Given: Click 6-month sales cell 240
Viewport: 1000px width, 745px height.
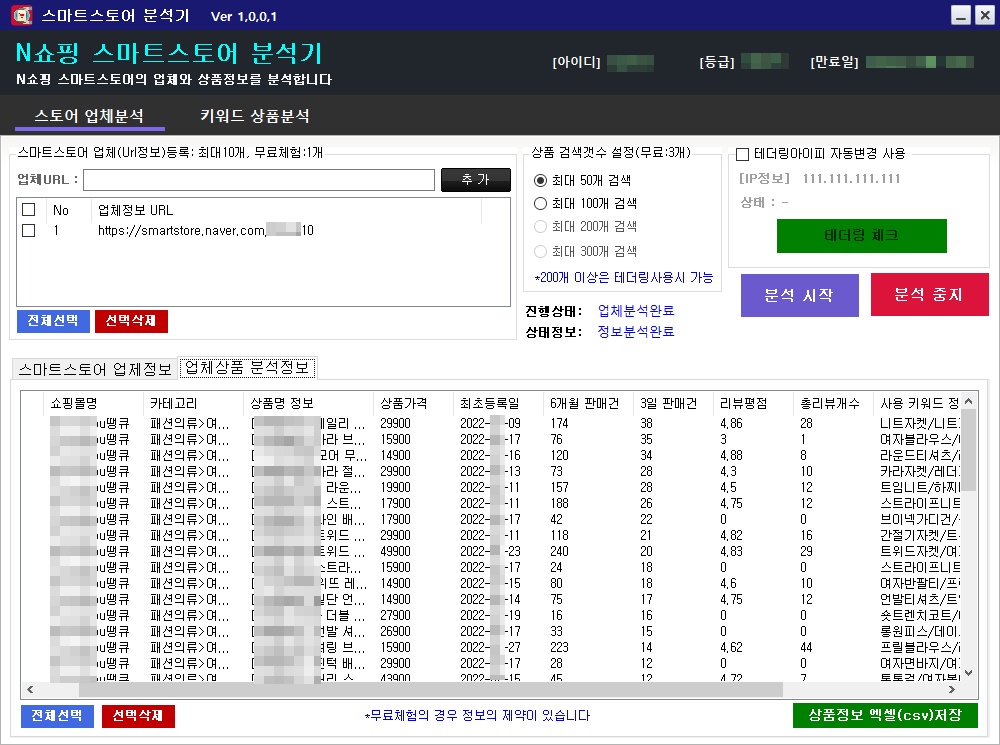Looking at the screenshot, I should pos(560,551).
